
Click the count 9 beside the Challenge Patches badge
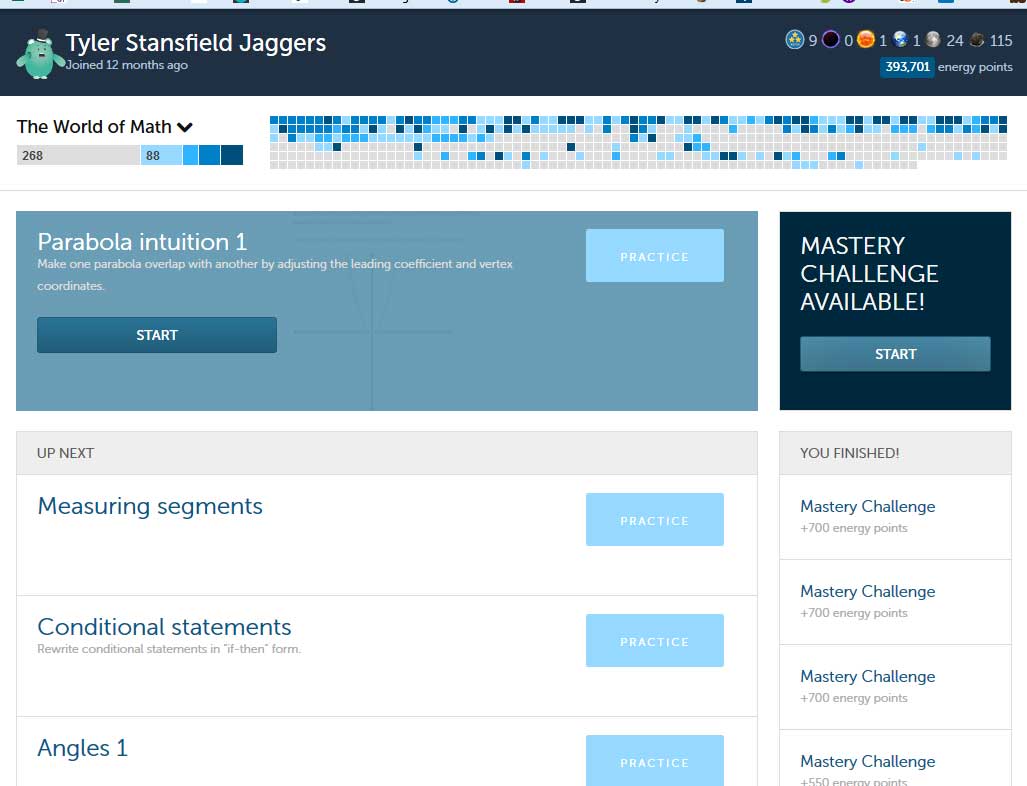813,41
